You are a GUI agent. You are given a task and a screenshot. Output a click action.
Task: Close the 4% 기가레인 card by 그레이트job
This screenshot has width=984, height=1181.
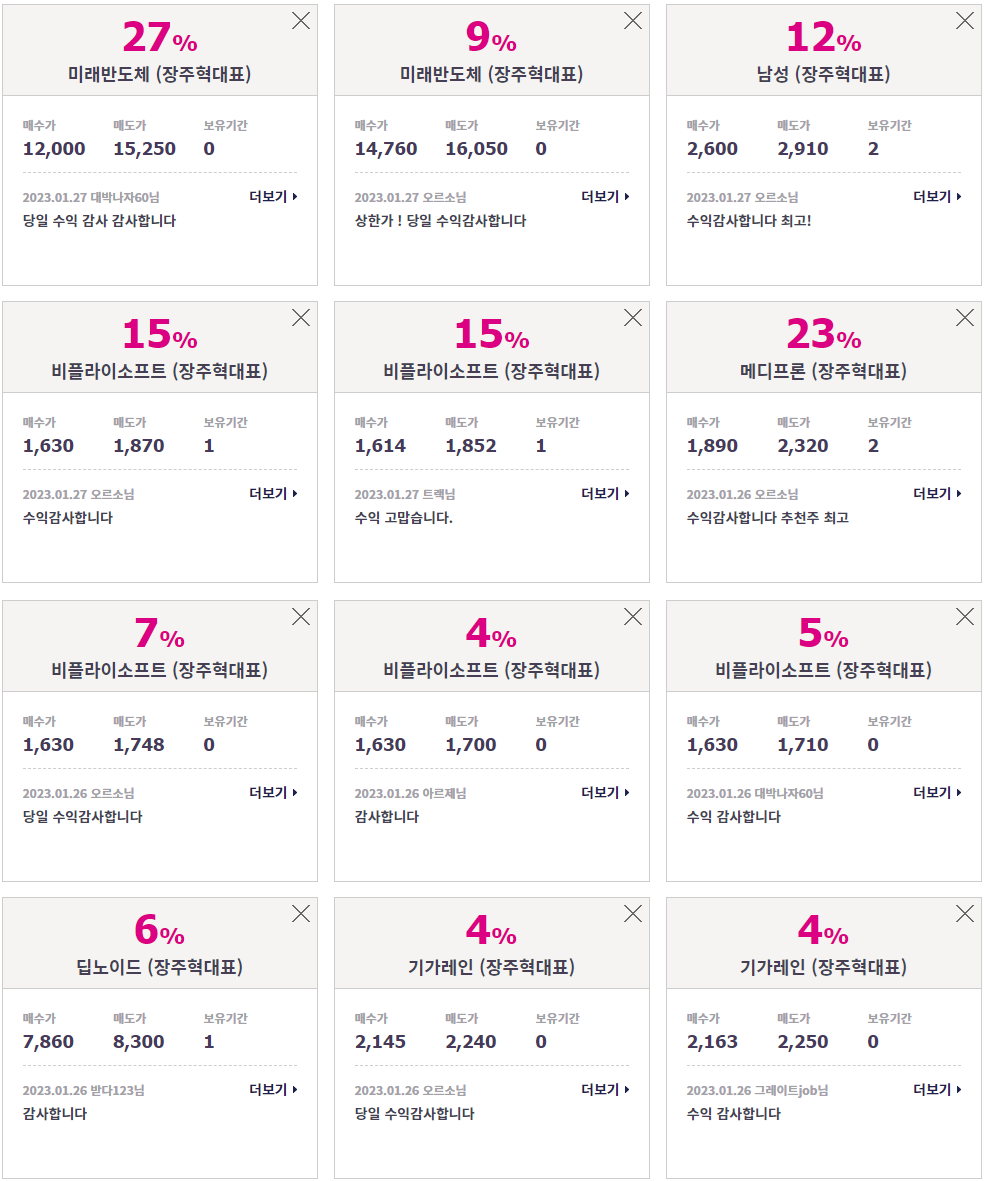point(964,913)
